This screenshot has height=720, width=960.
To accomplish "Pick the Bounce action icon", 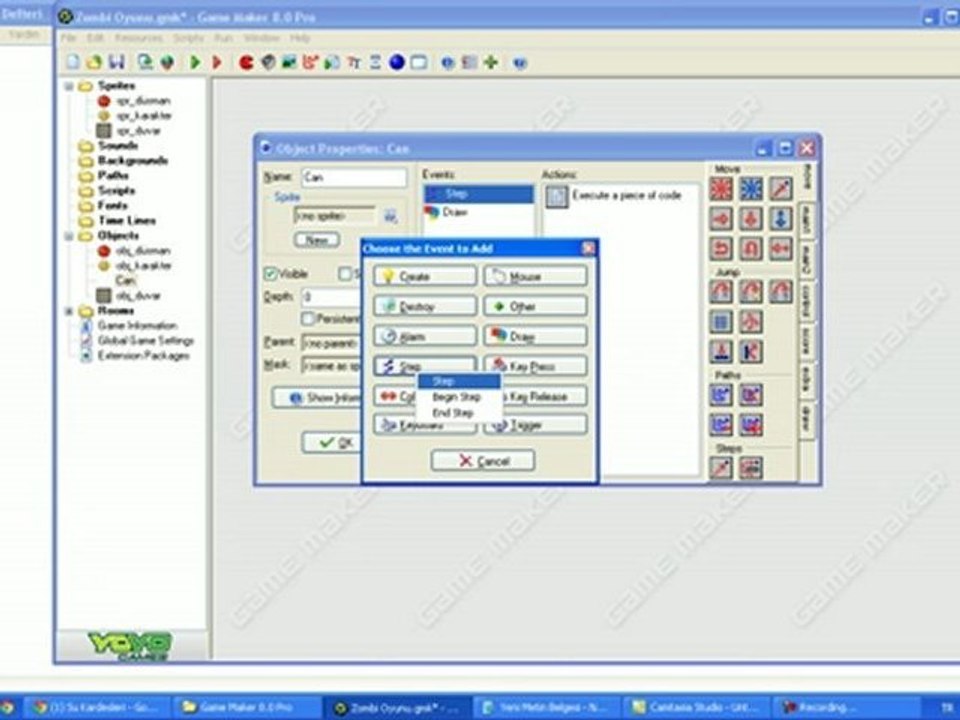I will [x=751, y=351].
